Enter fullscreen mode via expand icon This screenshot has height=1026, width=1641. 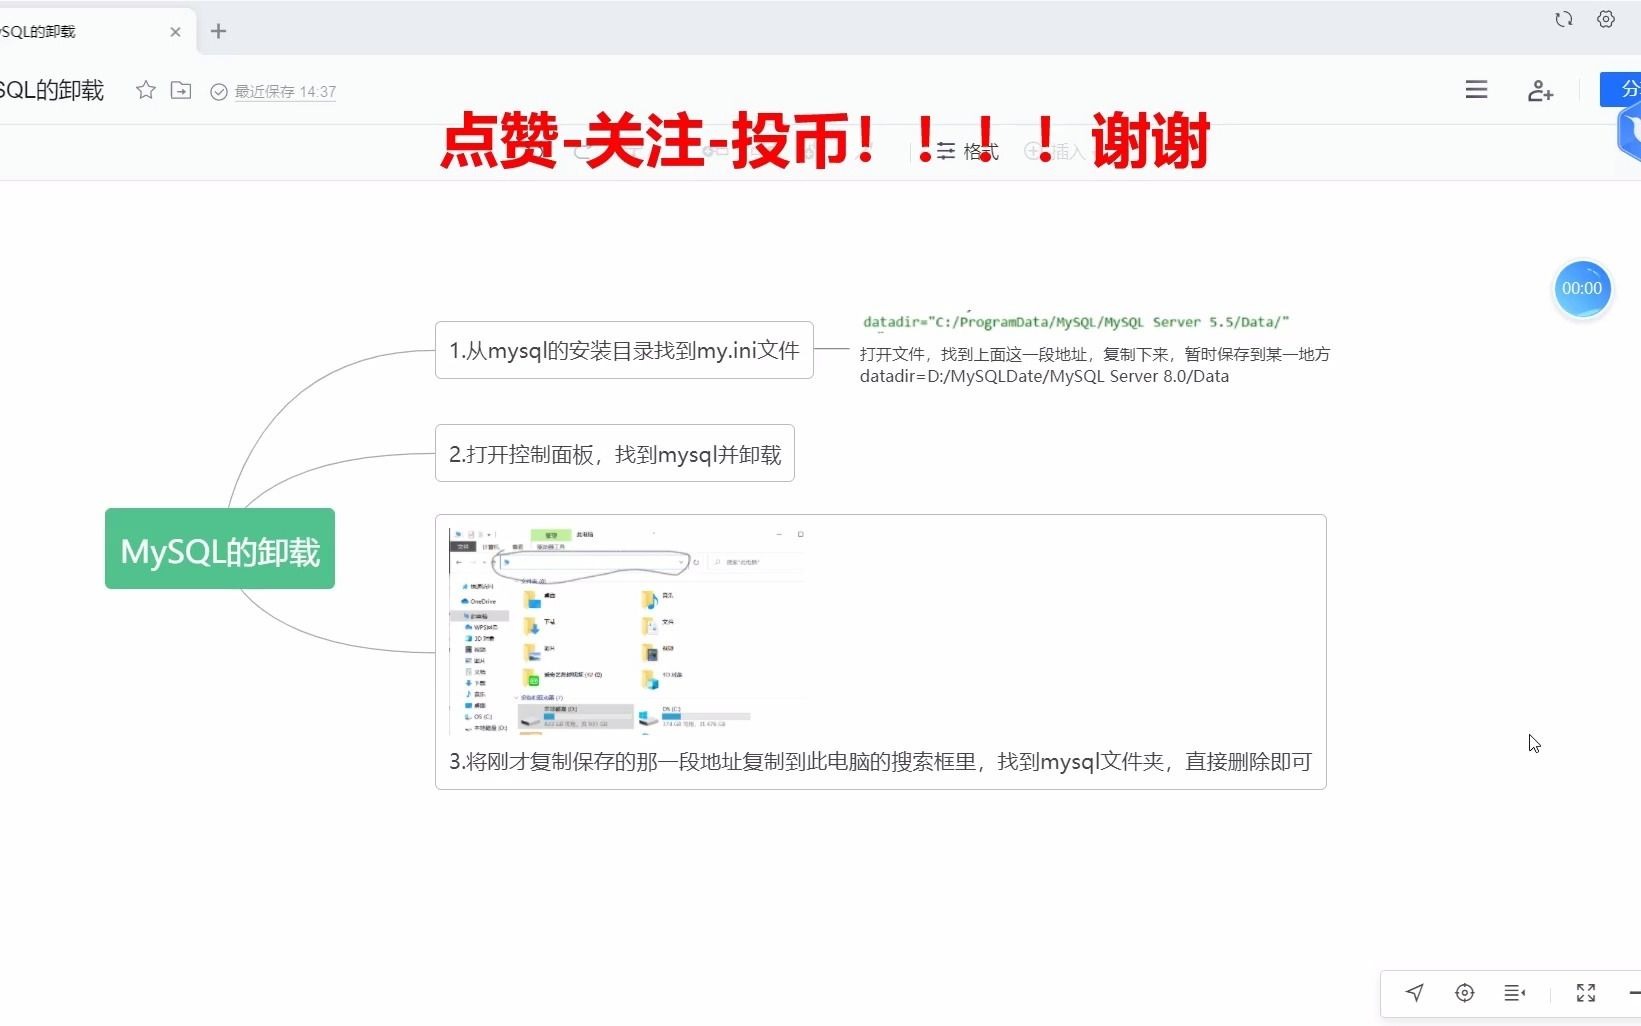pyautogui.click(x=1586, y=992)
